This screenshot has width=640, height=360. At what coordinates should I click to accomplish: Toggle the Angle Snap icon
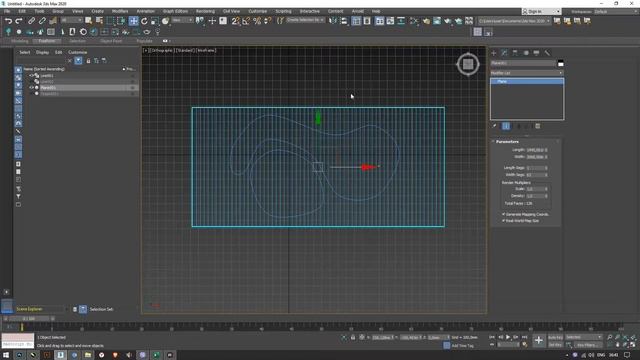(246, 21)
